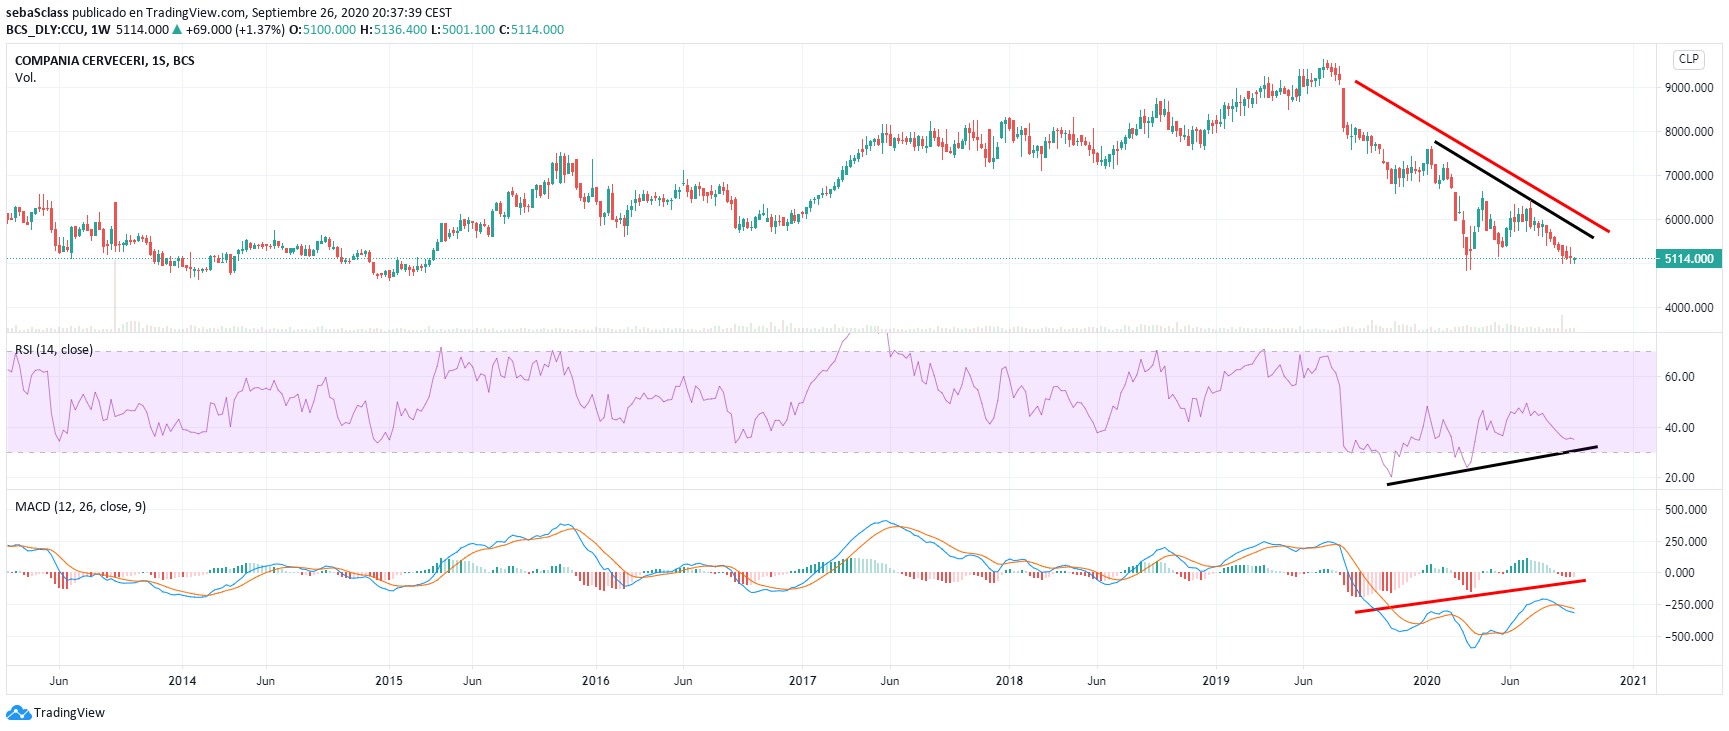Click the green up-triangle change indicator
Image resolution: width=1729 pixels, height=731 pixels.
pyautogui.click(x=177, y=30)
